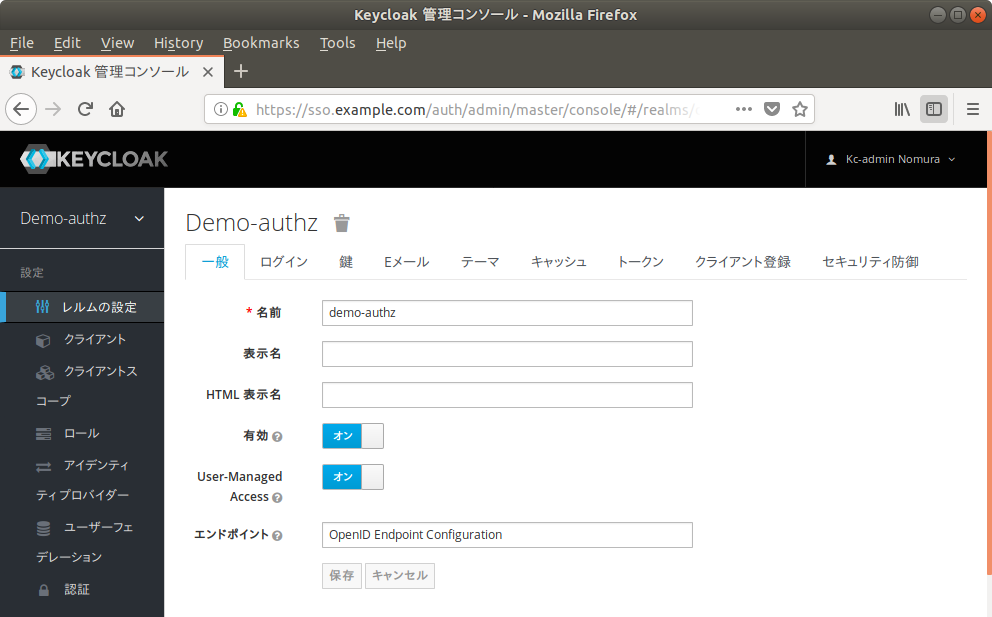Open アイデンティティプロバイダー via the arrows icon
Viewport: 992px width, 617px height.
(43, 465)
